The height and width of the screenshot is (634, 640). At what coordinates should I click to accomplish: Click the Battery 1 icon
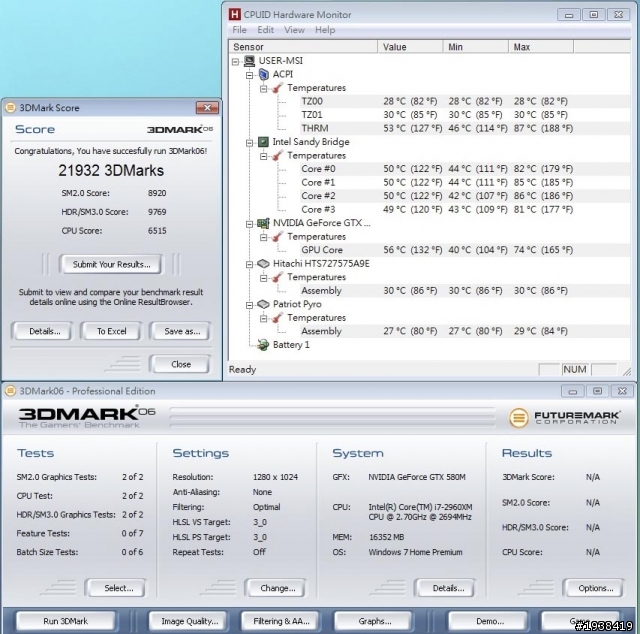click(x=263, y=345)
